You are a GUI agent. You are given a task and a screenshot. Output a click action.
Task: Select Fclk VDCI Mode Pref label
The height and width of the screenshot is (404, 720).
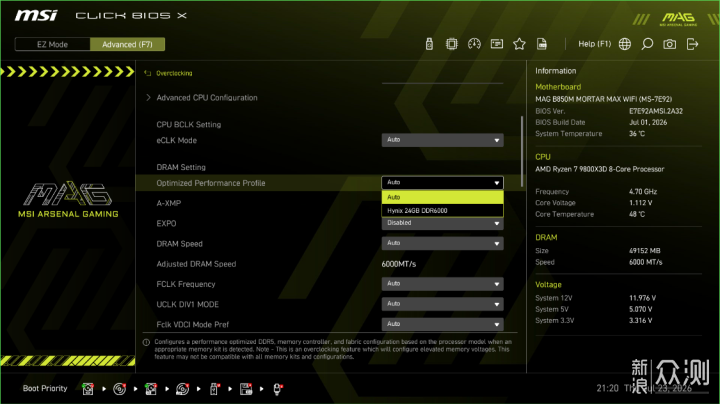pos(192,325)
